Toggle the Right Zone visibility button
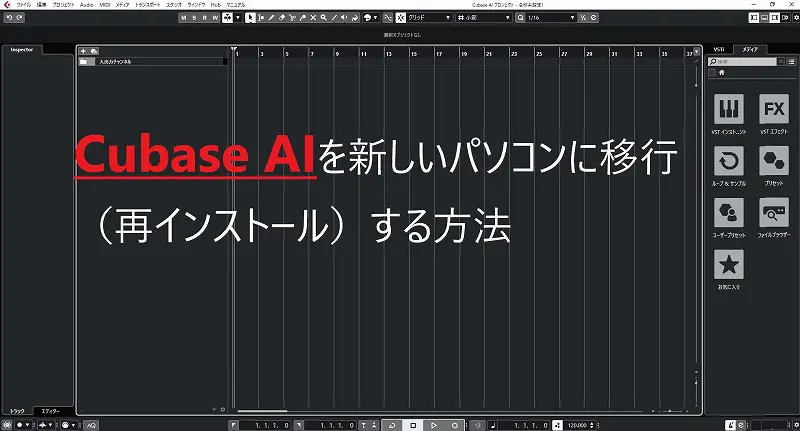The width and height of the screenshot is (800, 431). pyautogui.click(x=774, y=17)
